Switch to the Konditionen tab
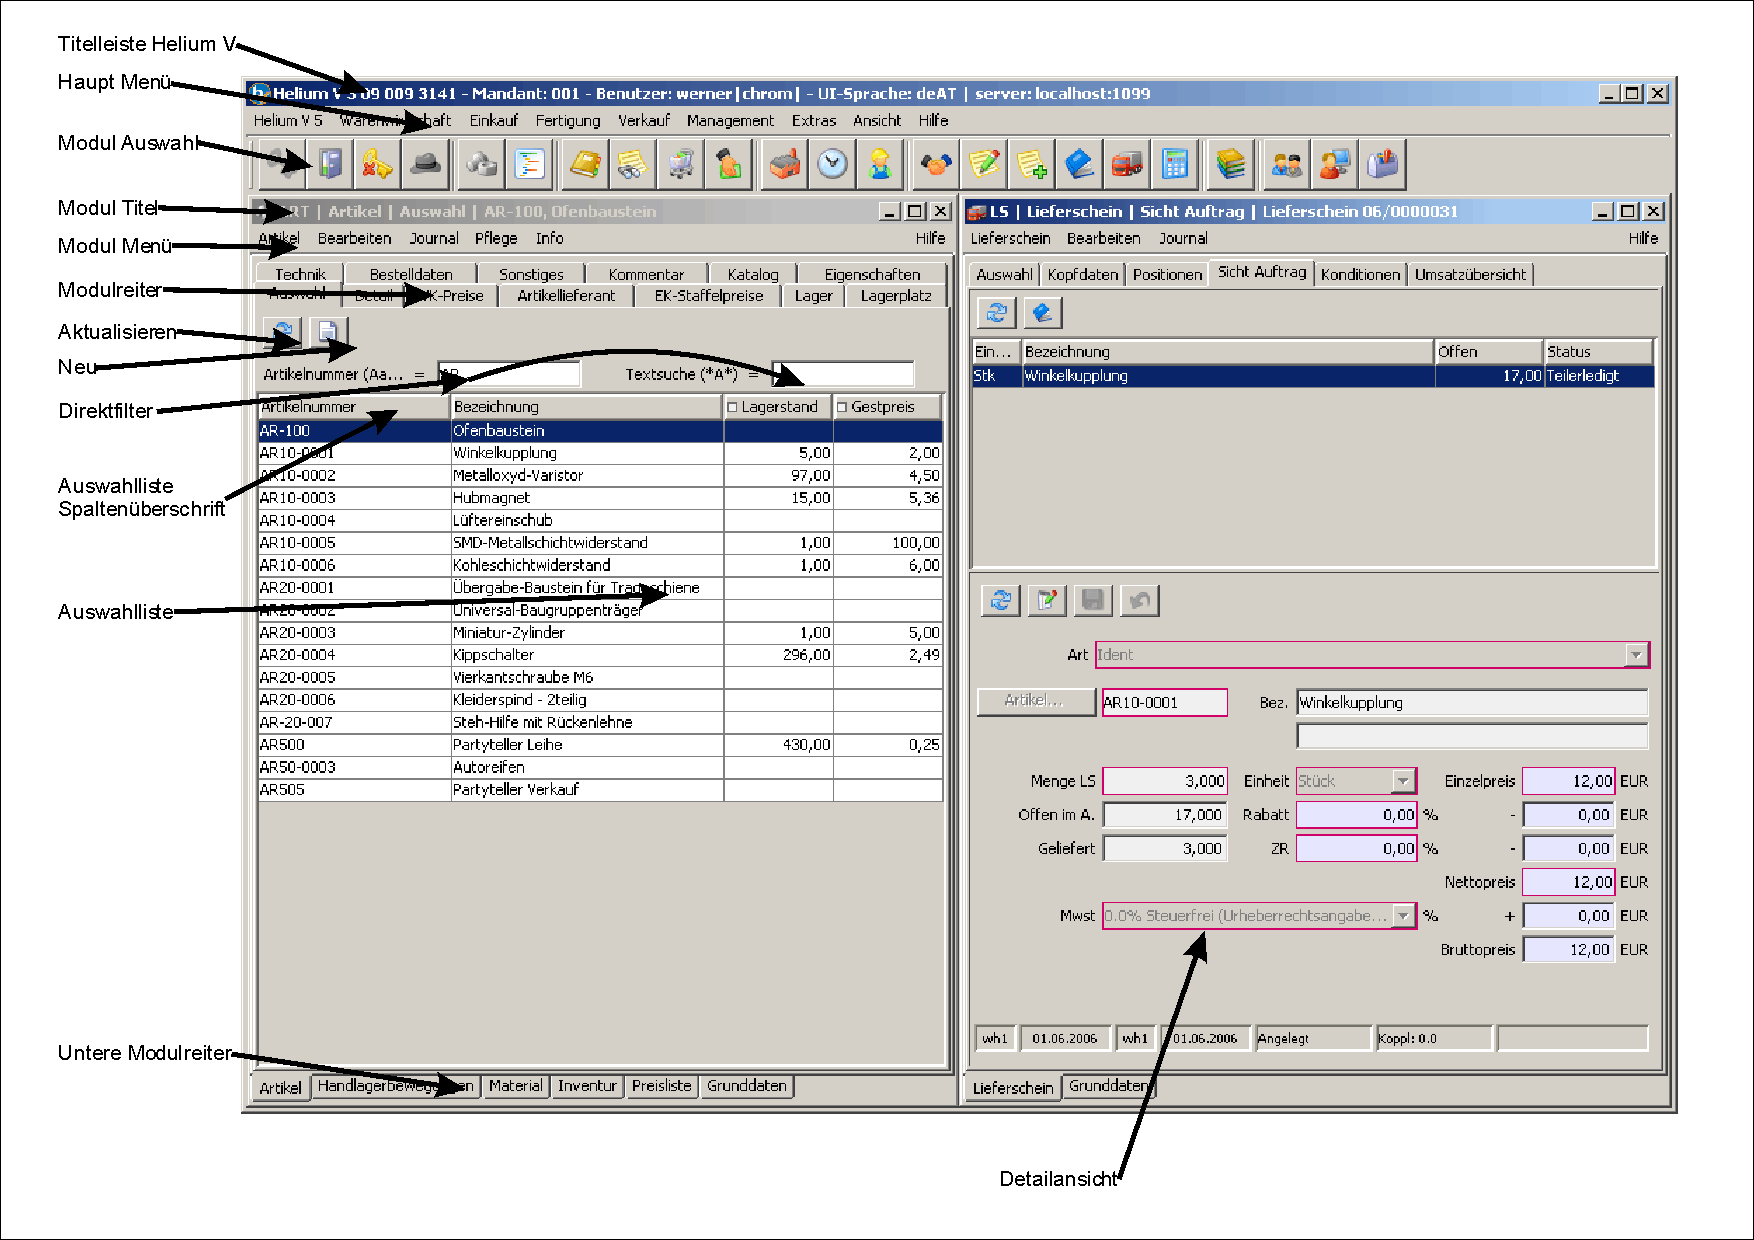The height and width of the screenshot is (1240, 1754). point(1359,275)
